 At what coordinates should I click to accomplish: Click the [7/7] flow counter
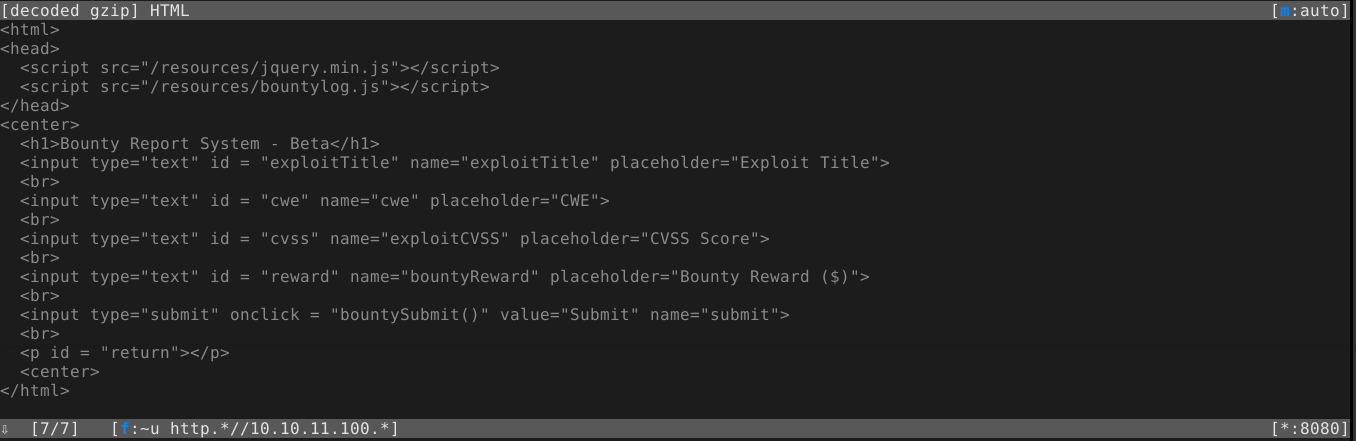(54, 429)
